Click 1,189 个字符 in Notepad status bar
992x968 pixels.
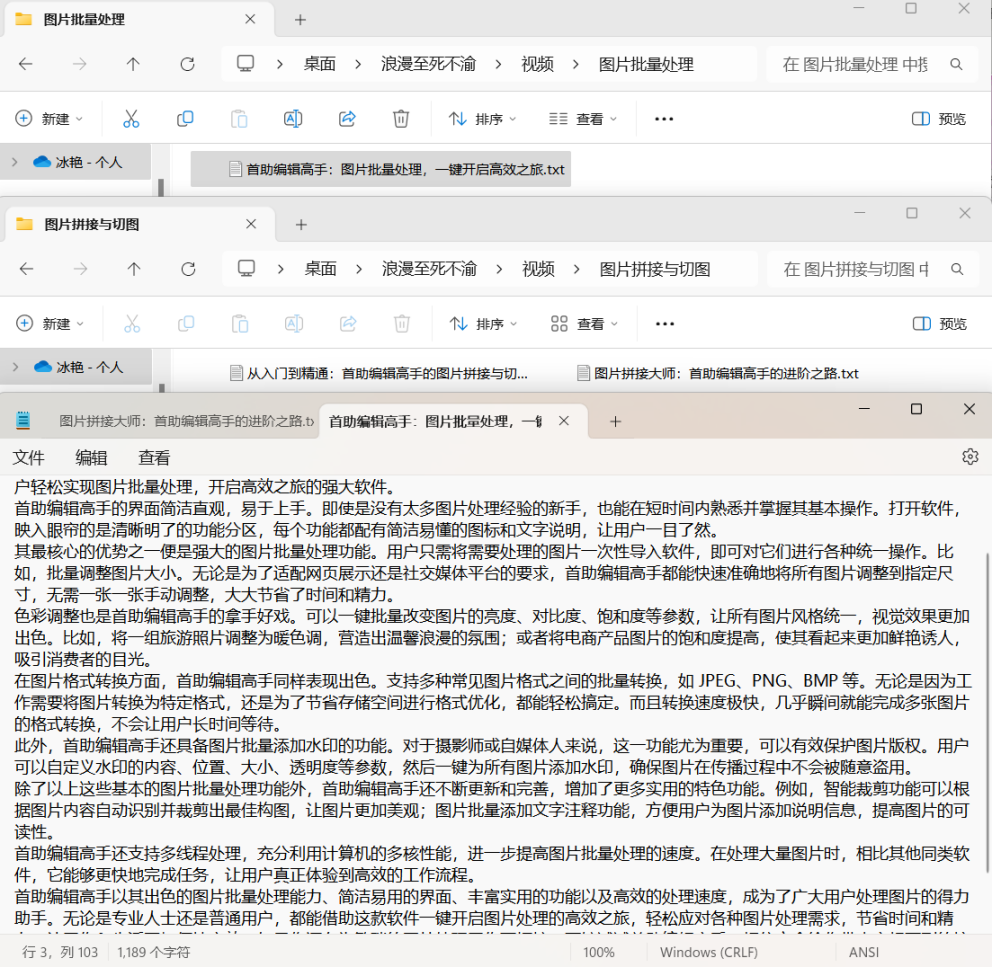(153, 952)
